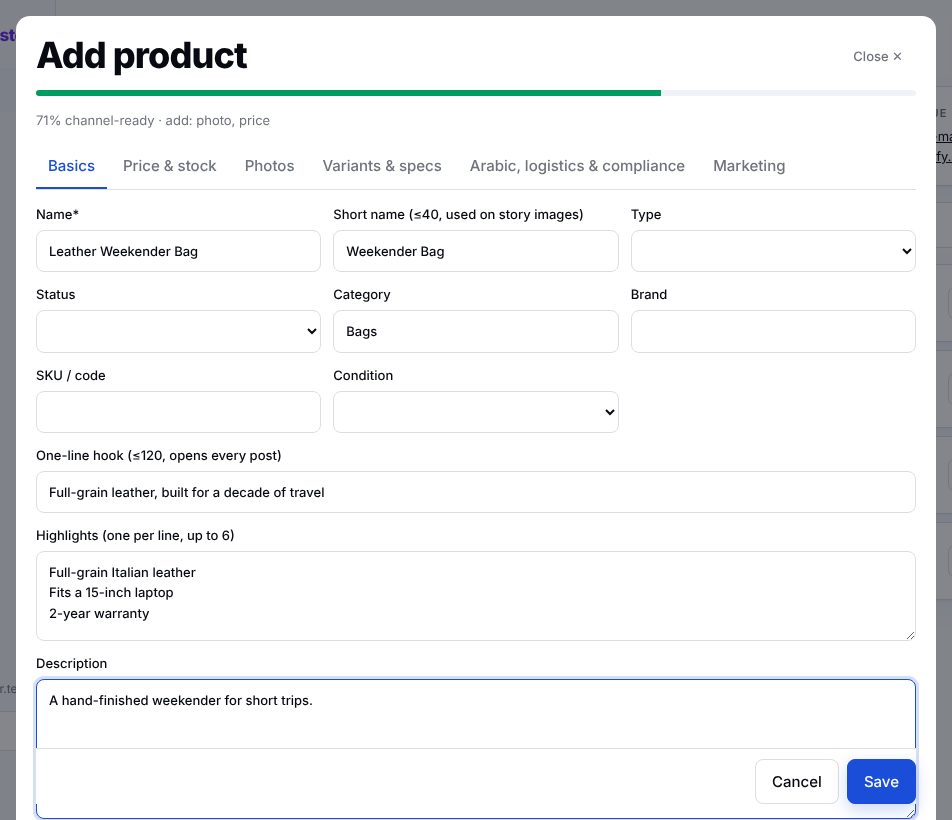Open the Type dropdown

[773, 251]
